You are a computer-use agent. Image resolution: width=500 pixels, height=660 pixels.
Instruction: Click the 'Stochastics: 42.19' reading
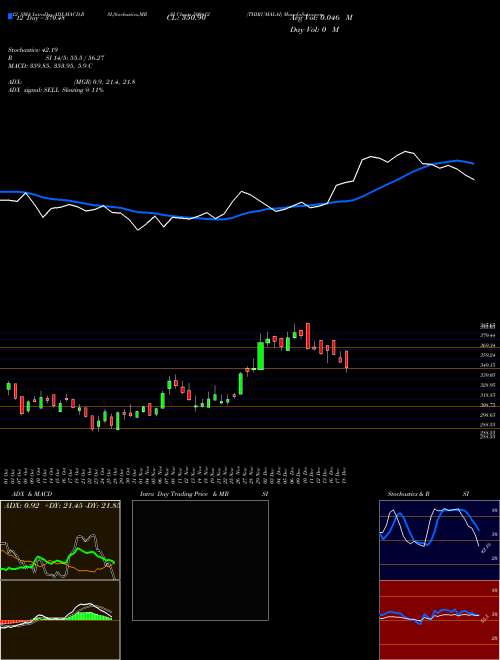click(x=31, y=51)
